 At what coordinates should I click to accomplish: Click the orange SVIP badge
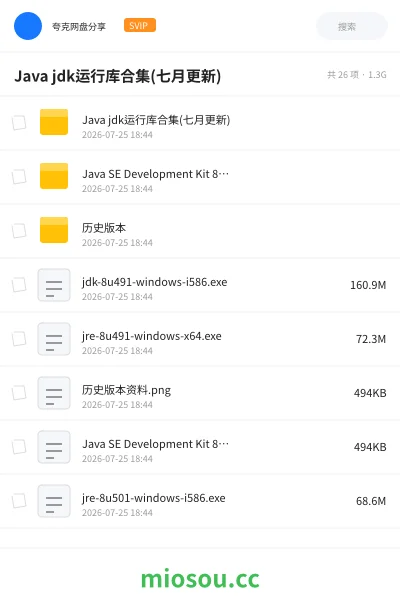pos(140,25)
